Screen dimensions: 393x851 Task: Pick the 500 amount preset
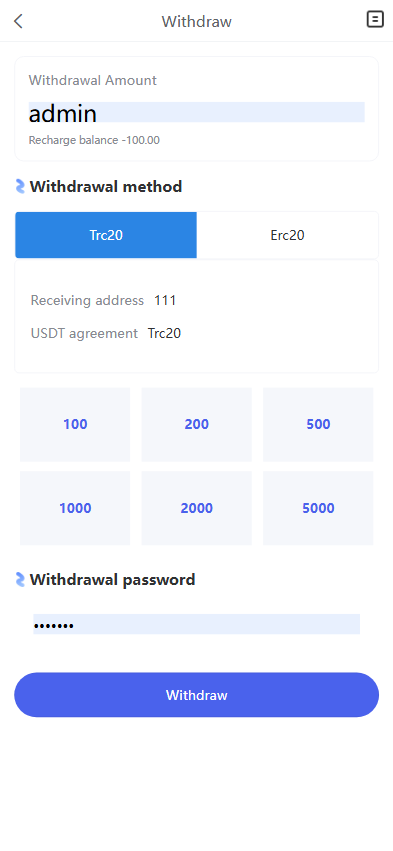(318, 424)
